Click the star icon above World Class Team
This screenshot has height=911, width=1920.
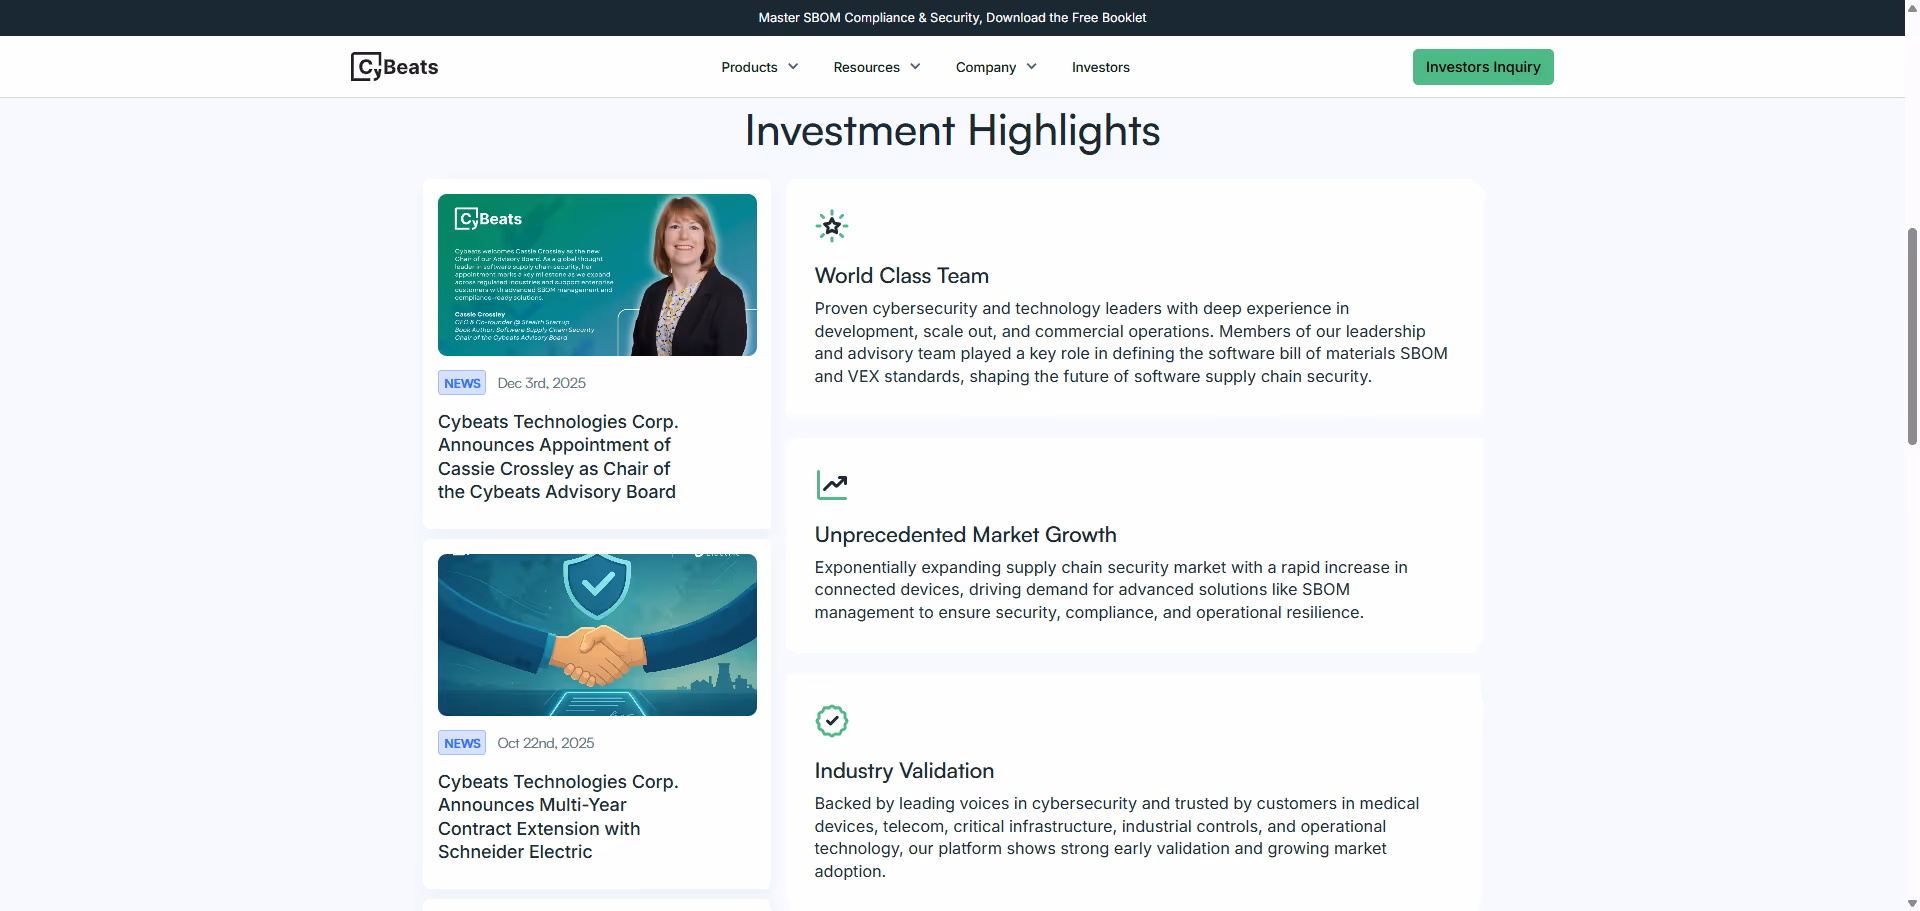coord(832,226)
